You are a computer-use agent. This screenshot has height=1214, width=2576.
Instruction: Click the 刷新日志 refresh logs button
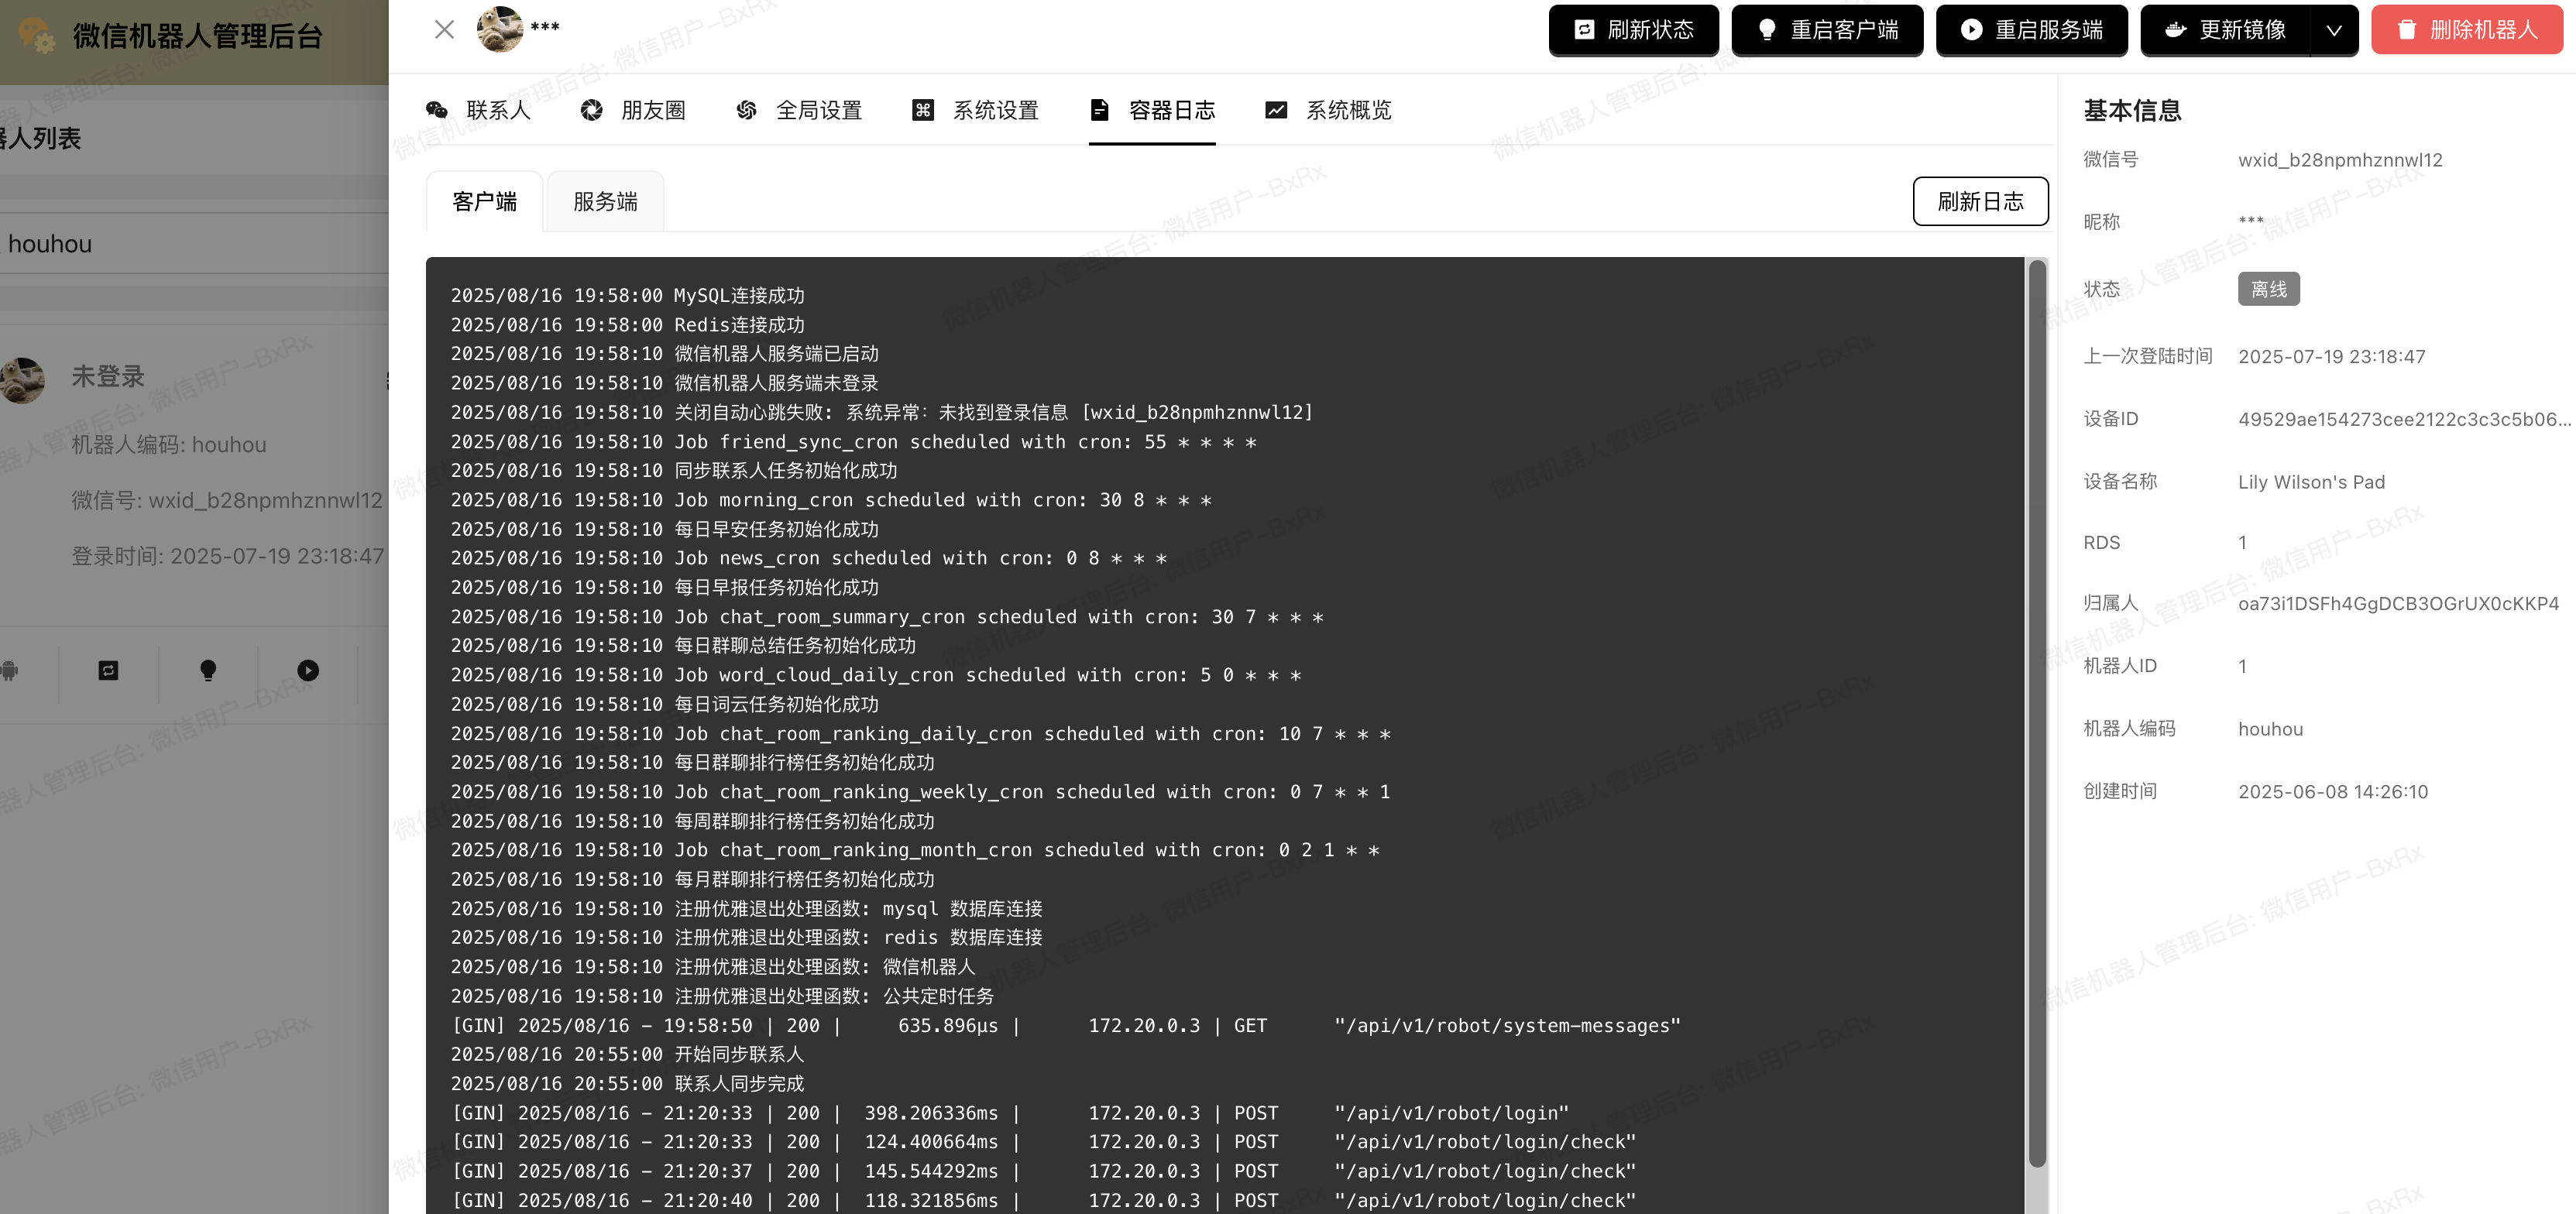(x=1980, y=201)
